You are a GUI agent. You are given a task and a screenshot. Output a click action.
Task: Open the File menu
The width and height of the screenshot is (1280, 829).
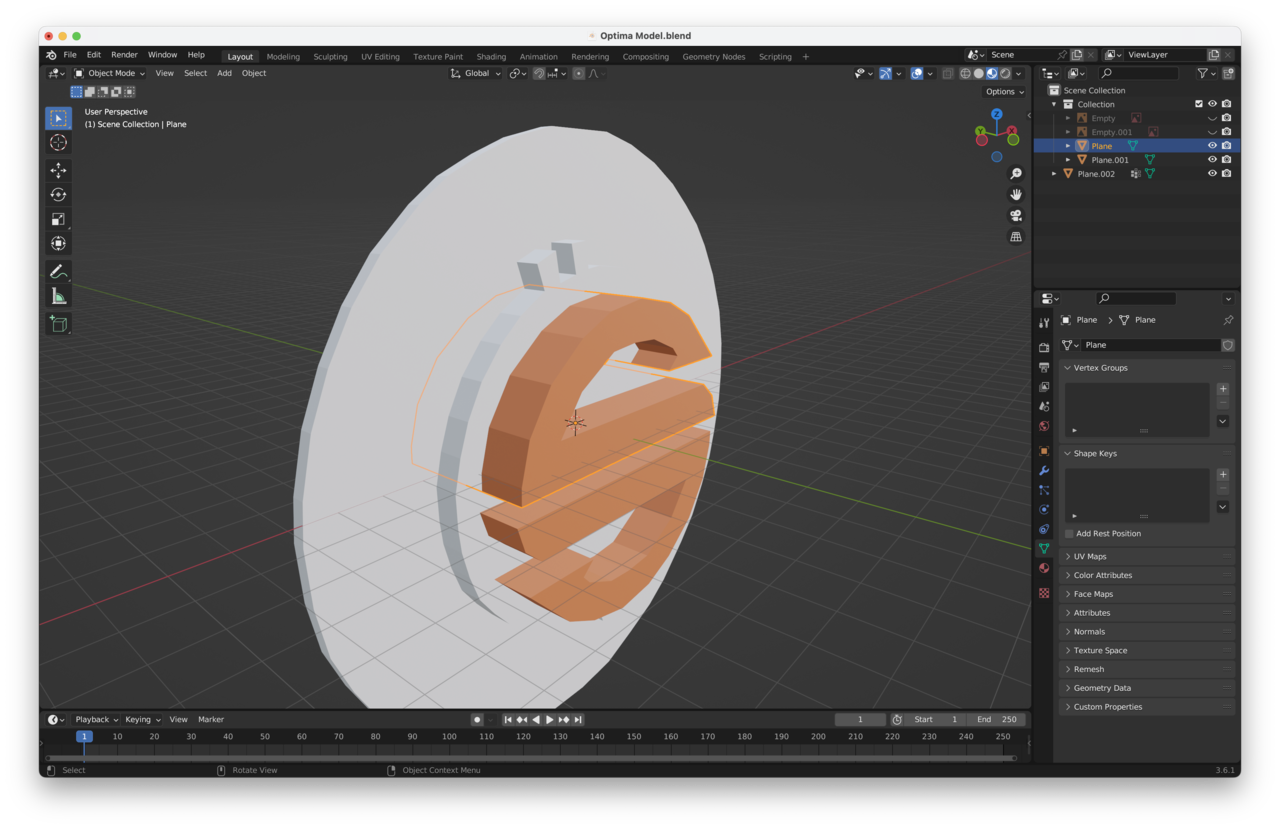(x=70, y=55)
